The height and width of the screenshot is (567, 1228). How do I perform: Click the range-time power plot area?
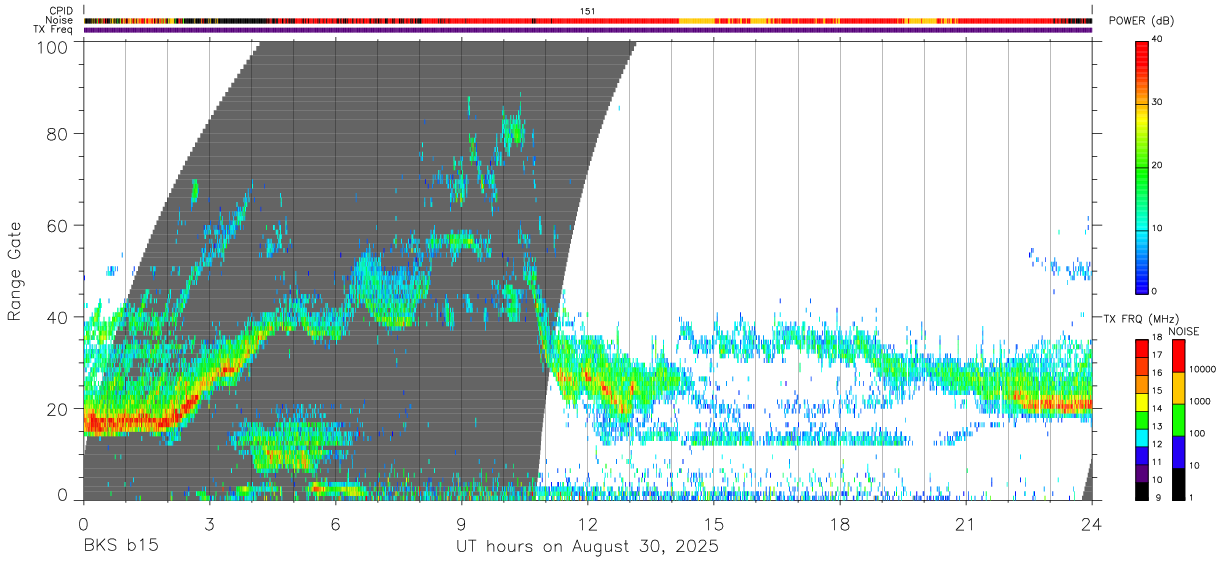pyautogui.click(x=588, y=271)
